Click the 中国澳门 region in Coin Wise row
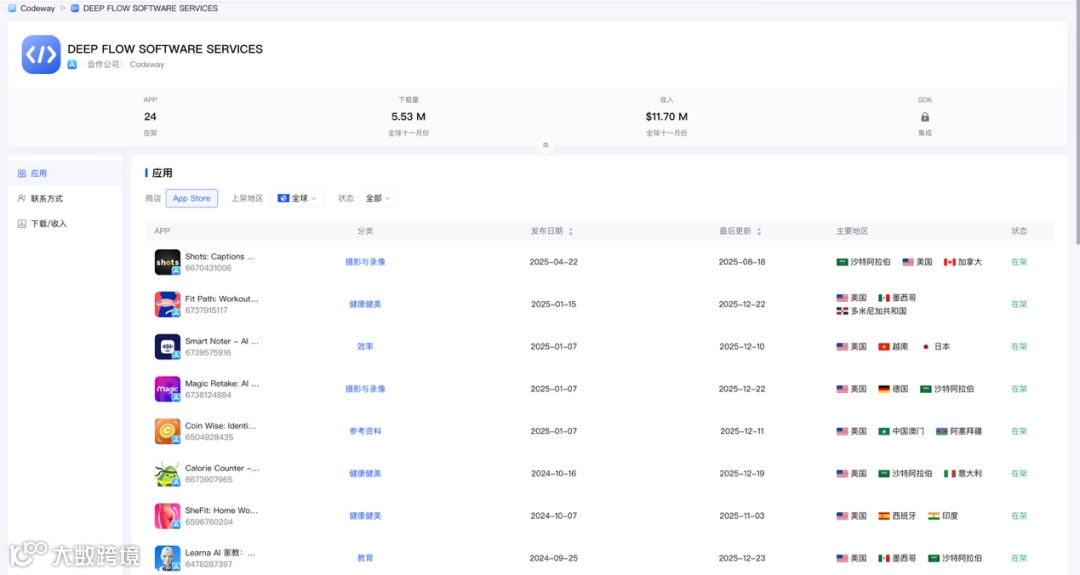Viewport: 1080px width, 575px height. click(902, 431)
